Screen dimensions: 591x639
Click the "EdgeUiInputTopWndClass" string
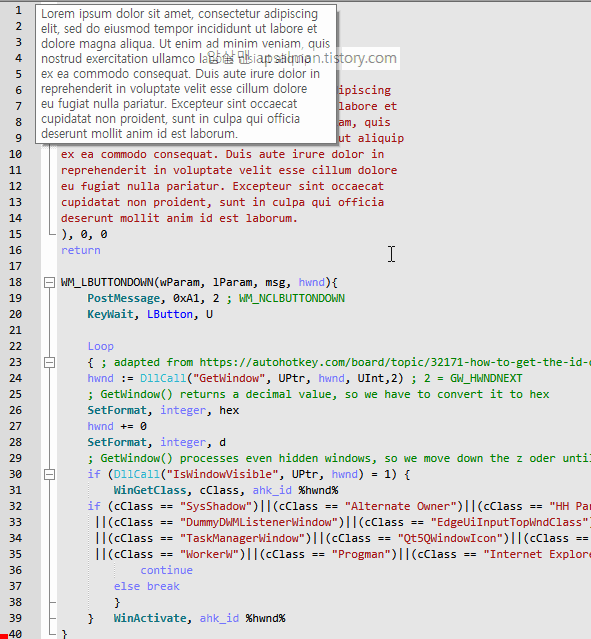click(x=510, y=522)
